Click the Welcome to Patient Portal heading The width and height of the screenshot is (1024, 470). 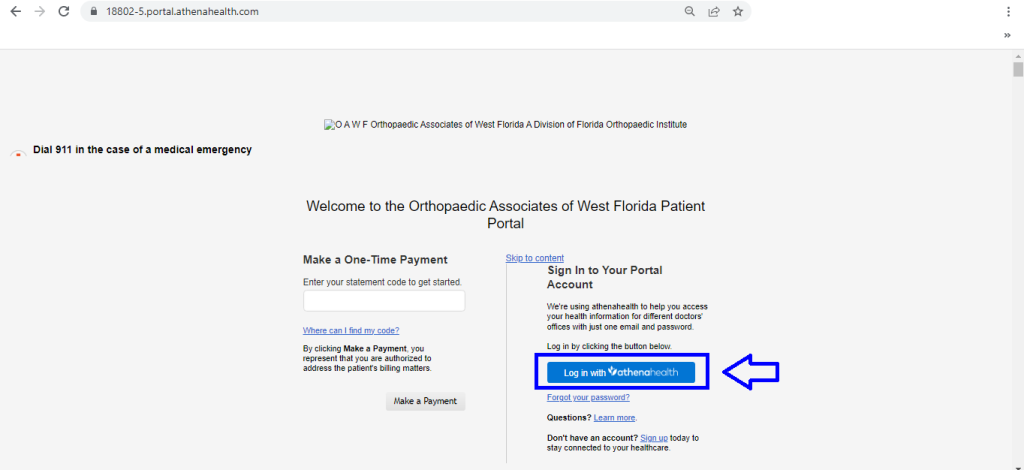505,215
